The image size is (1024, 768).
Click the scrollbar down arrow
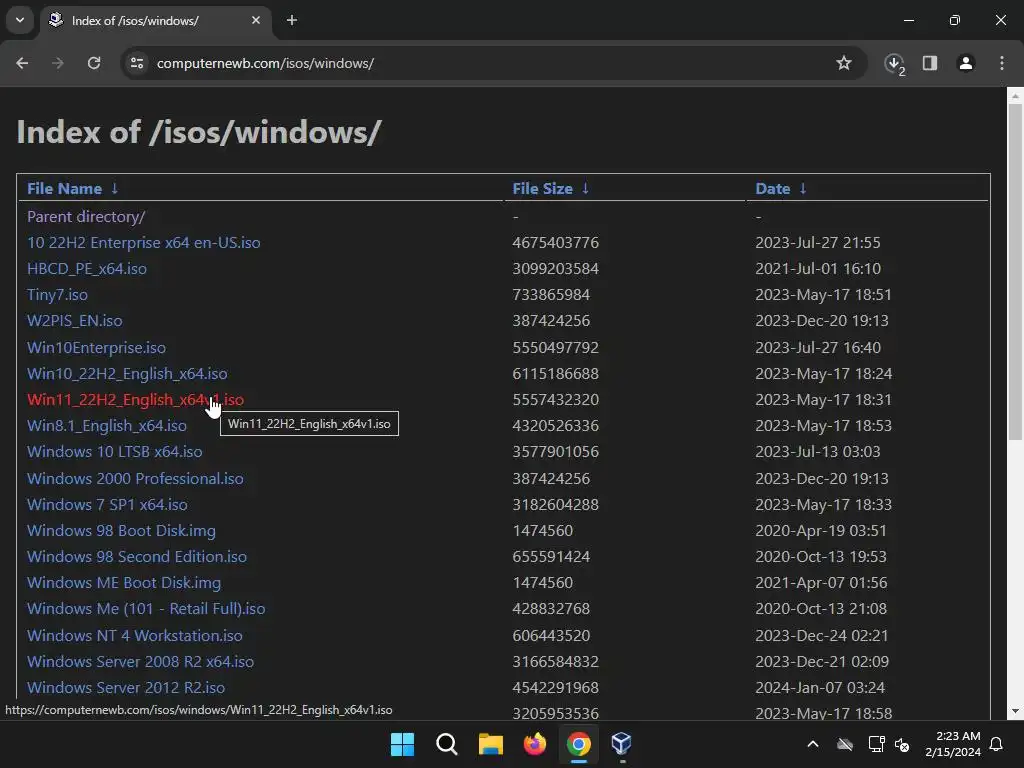tap(1015, 711)
